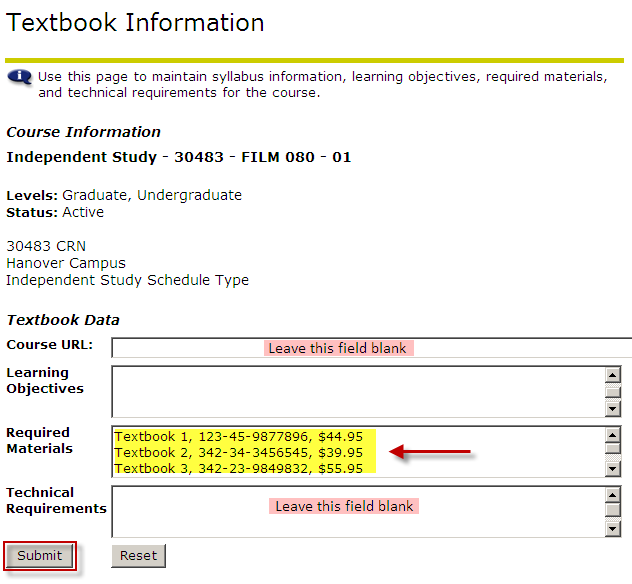Click scroll-up arrow in Technical Requirements box
The height and width of the screenshot is (584, 632).
(x=612, y=495)
